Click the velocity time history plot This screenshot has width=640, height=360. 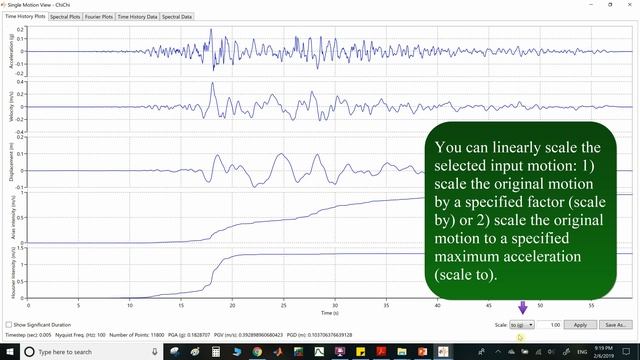[330, 107]
